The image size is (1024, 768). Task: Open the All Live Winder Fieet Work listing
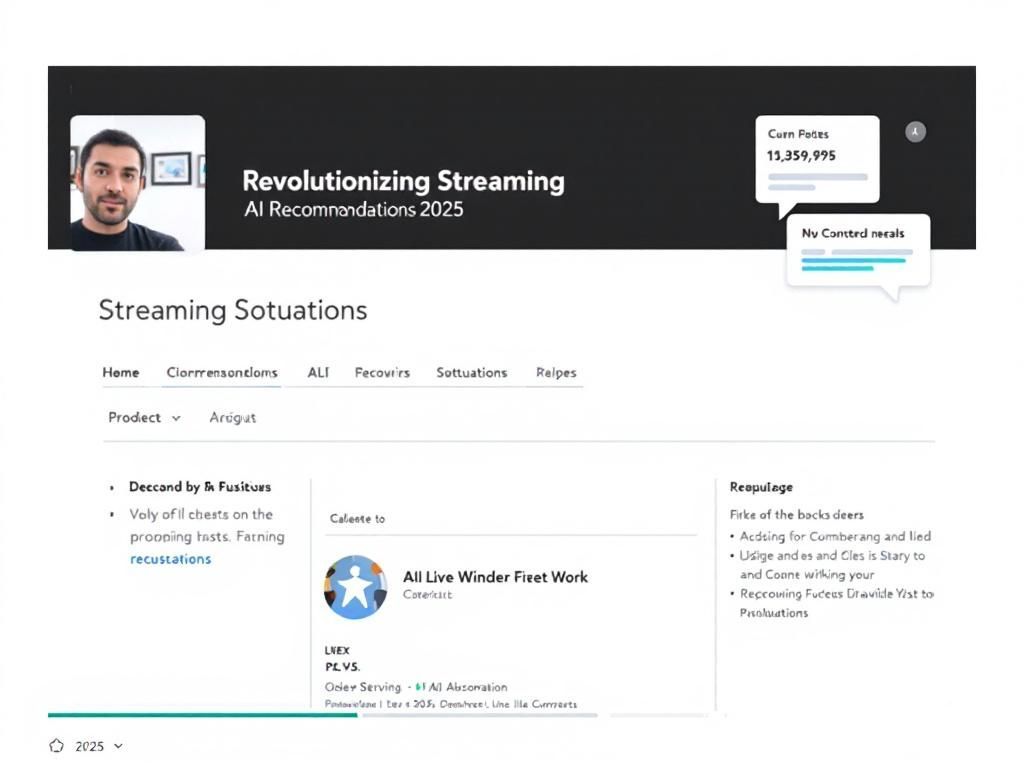pos(494,577)
